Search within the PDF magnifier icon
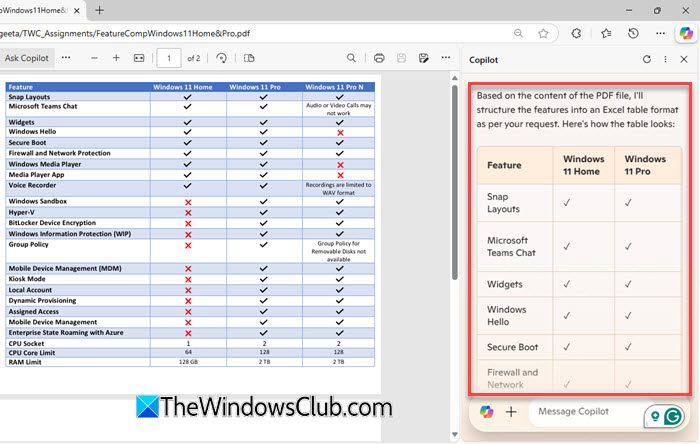Image resolution: width=700 pixels, height=444 pixels. pos(351,58)
